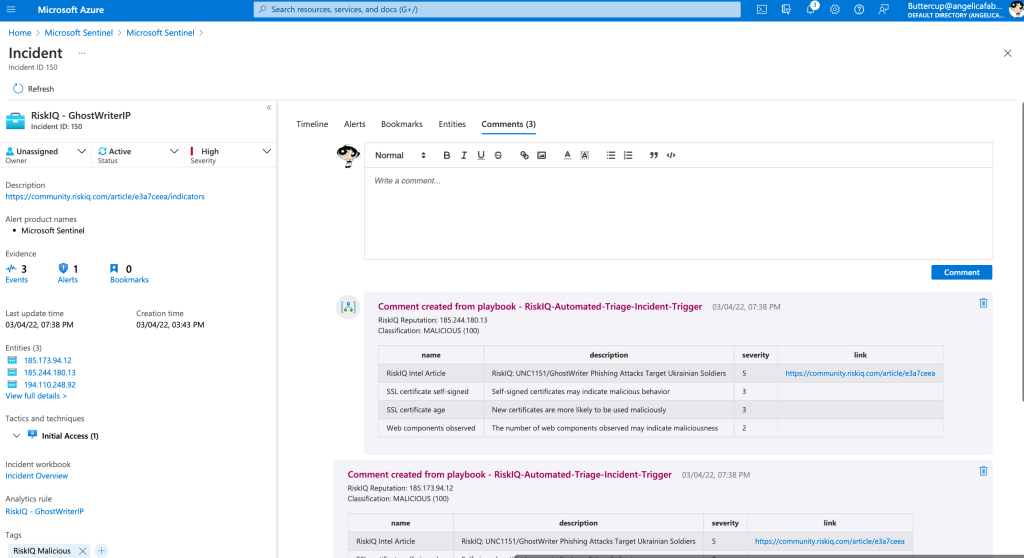
Task: Delete the first playbook comment via trash icon
Action: tap(983, 303)
